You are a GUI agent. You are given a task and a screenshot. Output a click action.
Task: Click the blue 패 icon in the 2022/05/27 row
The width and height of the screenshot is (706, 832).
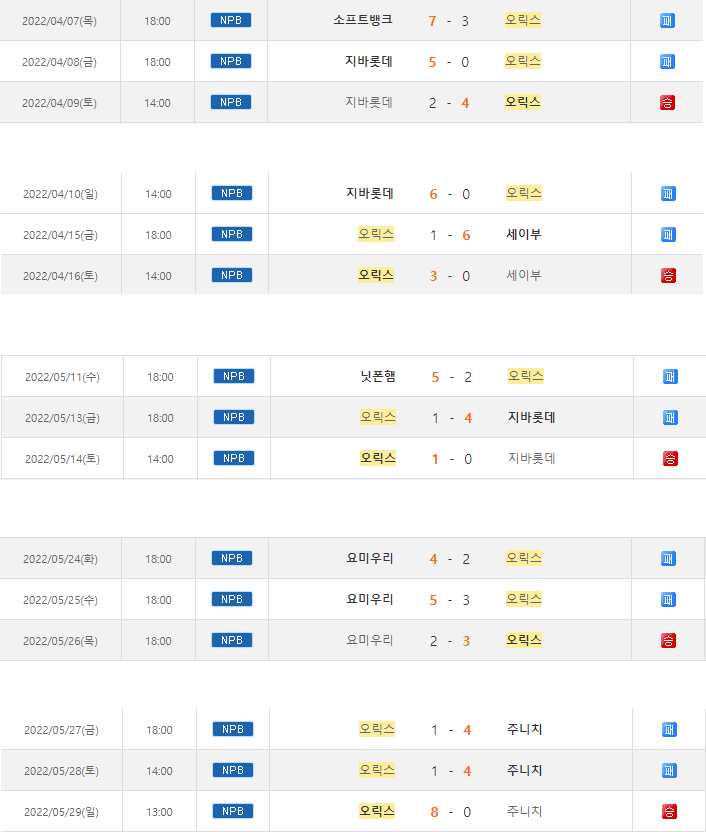pyautogui.click(x=669, y=730)
